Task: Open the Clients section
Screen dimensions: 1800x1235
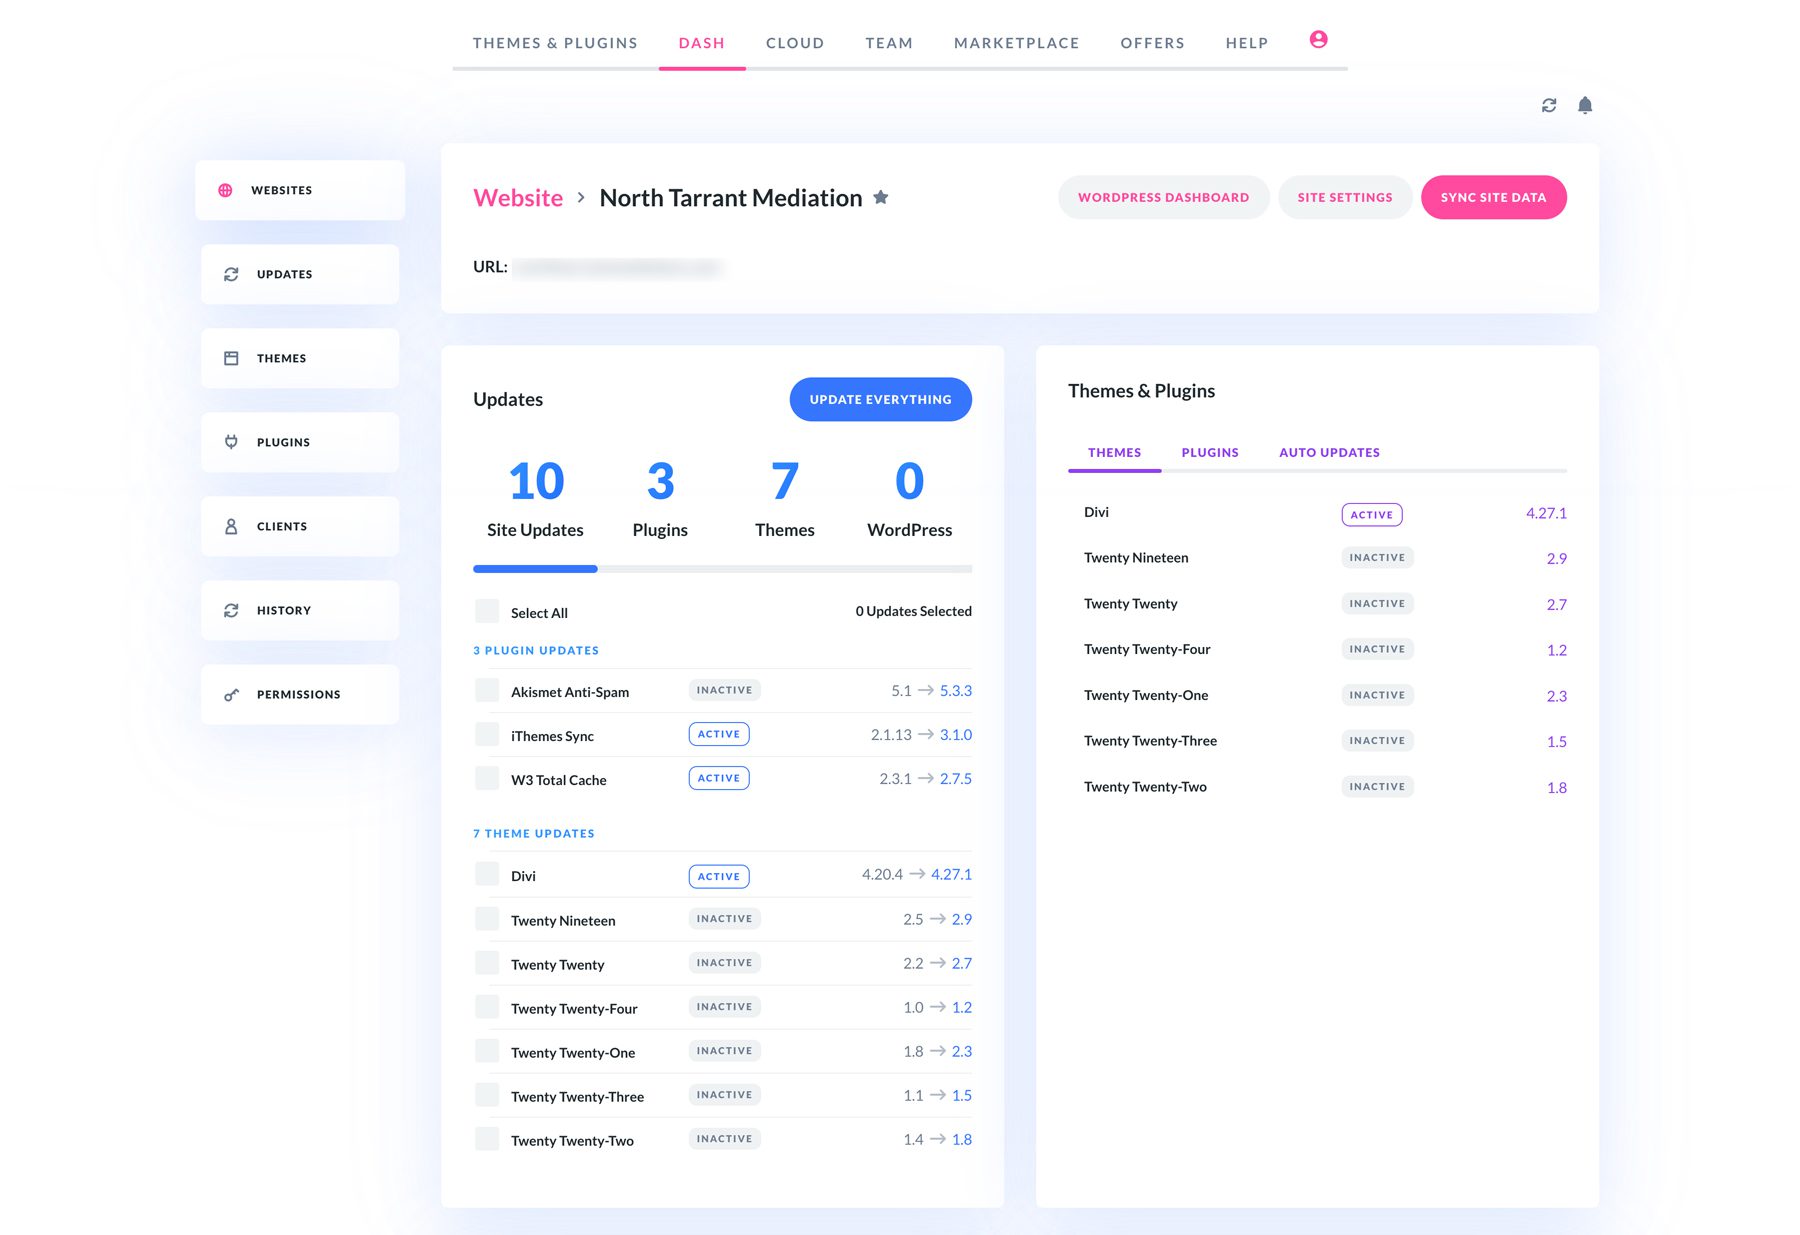Action: point(299,525)
